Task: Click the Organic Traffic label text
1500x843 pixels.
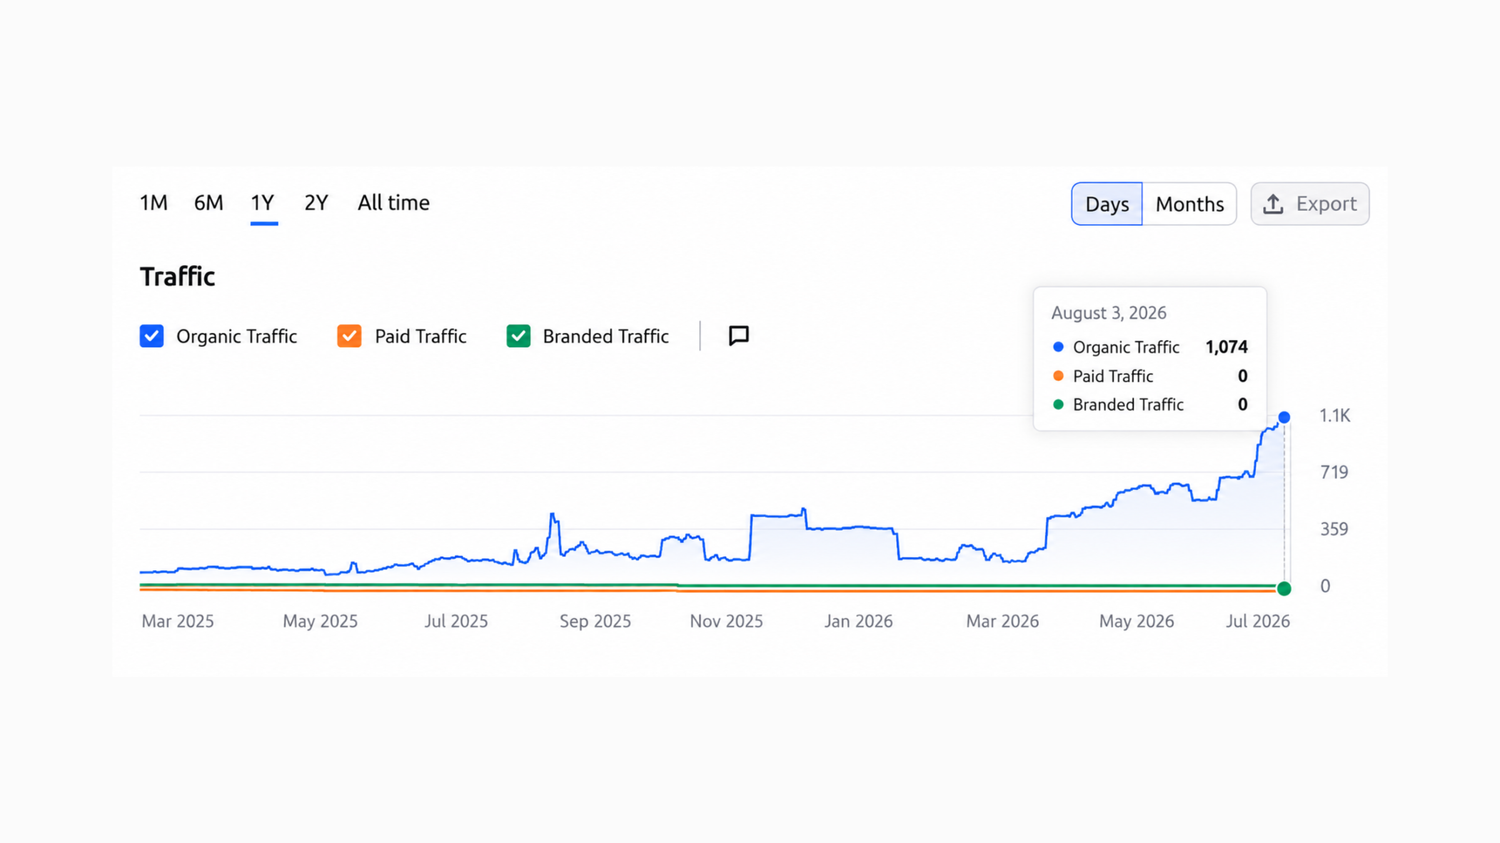Action: 237,337
